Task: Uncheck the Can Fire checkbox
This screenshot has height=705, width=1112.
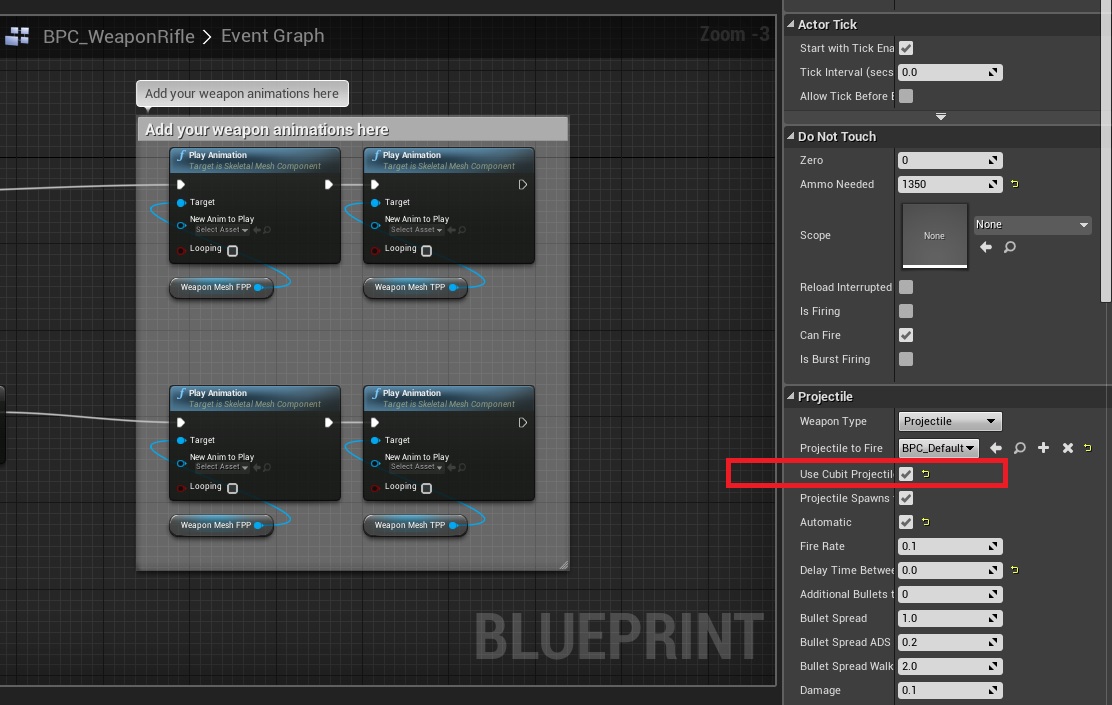Action: (x=906, y=335)
